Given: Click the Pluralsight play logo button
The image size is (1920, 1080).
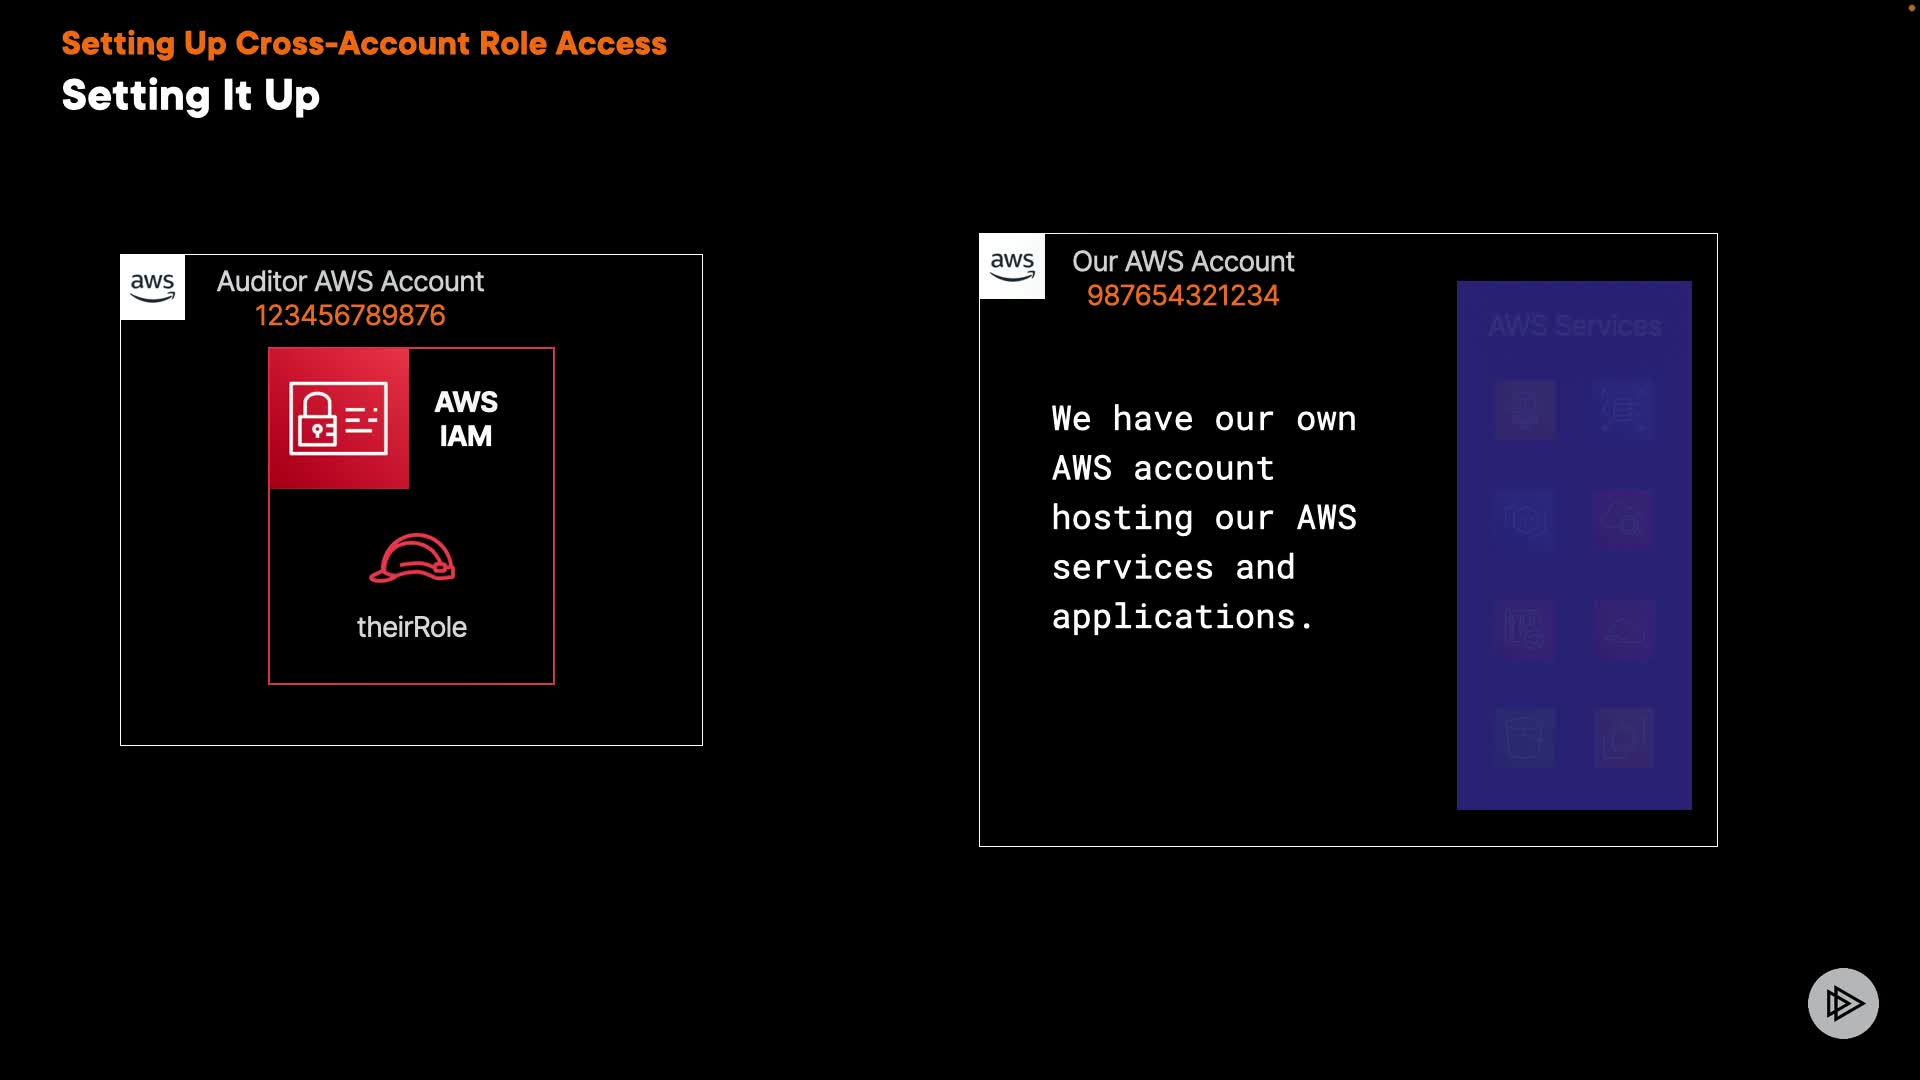Looking at the screenshot, I should click(1842, 1003).
